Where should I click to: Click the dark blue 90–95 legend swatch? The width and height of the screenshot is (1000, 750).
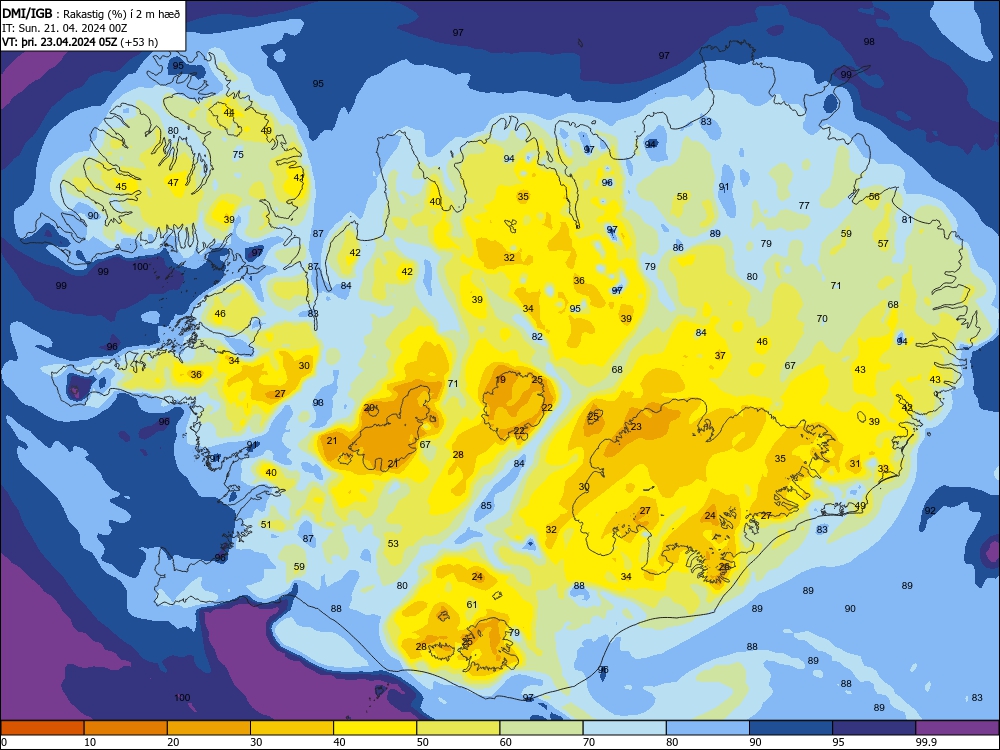(x=791, y=728)
